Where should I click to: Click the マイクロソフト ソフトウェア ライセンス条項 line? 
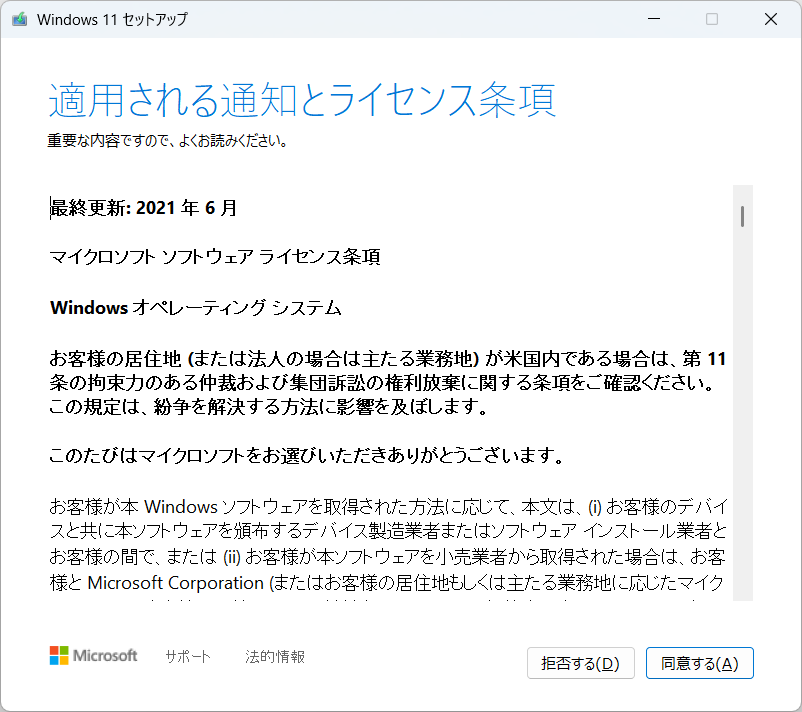pos(215,257)
